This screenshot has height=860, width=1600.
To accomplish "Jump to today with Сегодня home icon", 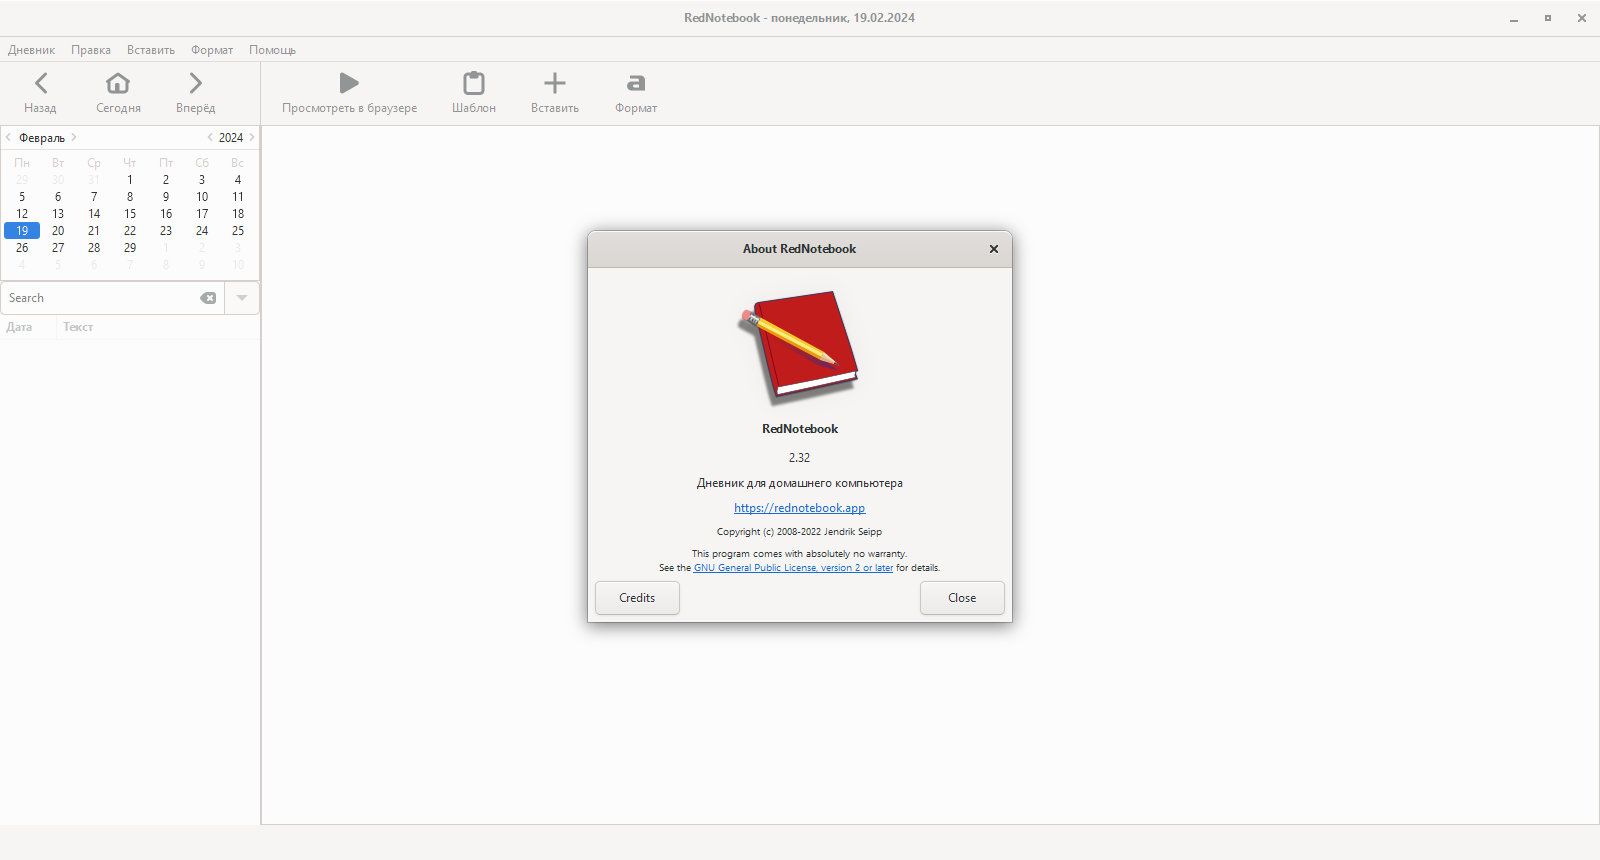I will tap(118, 83).
